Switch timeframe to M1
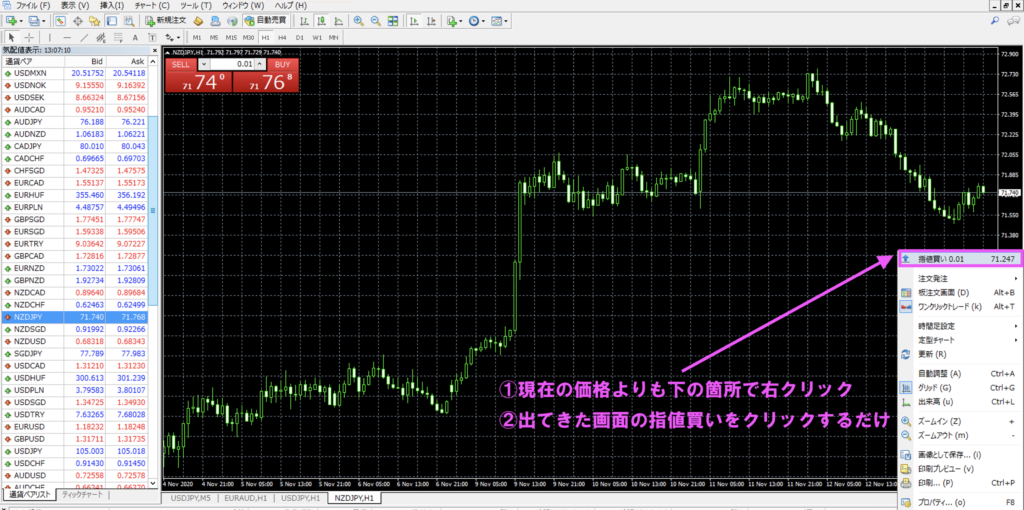Viewport: 1024px width, 510px height. point(197,37)
